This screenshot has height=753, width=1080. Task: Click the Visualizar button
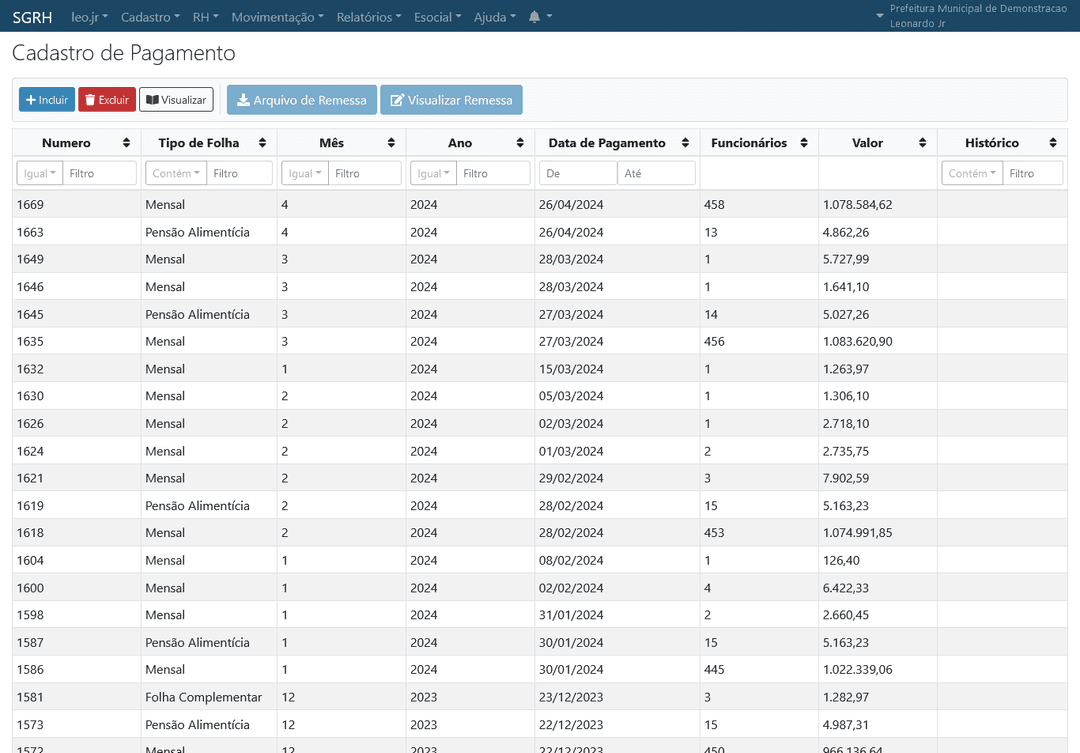(x=176, y=100)
